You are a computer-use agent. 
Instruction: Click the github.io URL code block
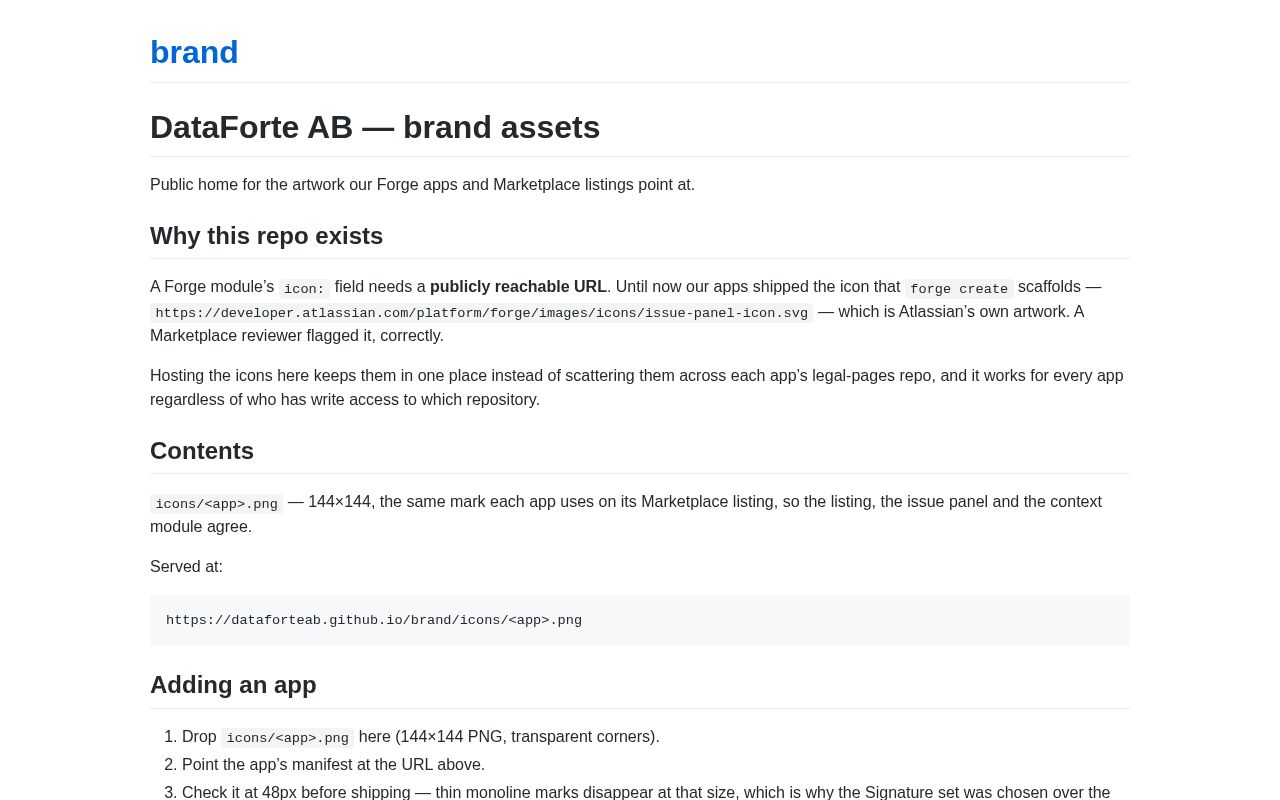(640, 620)
